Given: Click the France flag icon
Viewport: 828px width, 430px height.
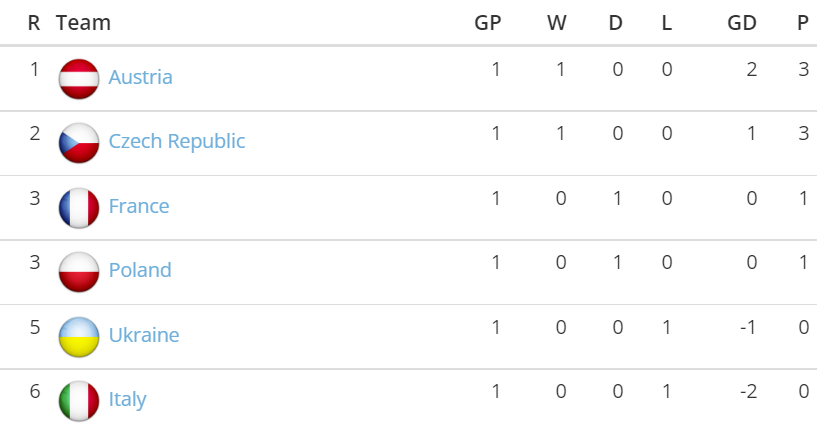Looking at the screenshot, I should (x=79, y=207).
